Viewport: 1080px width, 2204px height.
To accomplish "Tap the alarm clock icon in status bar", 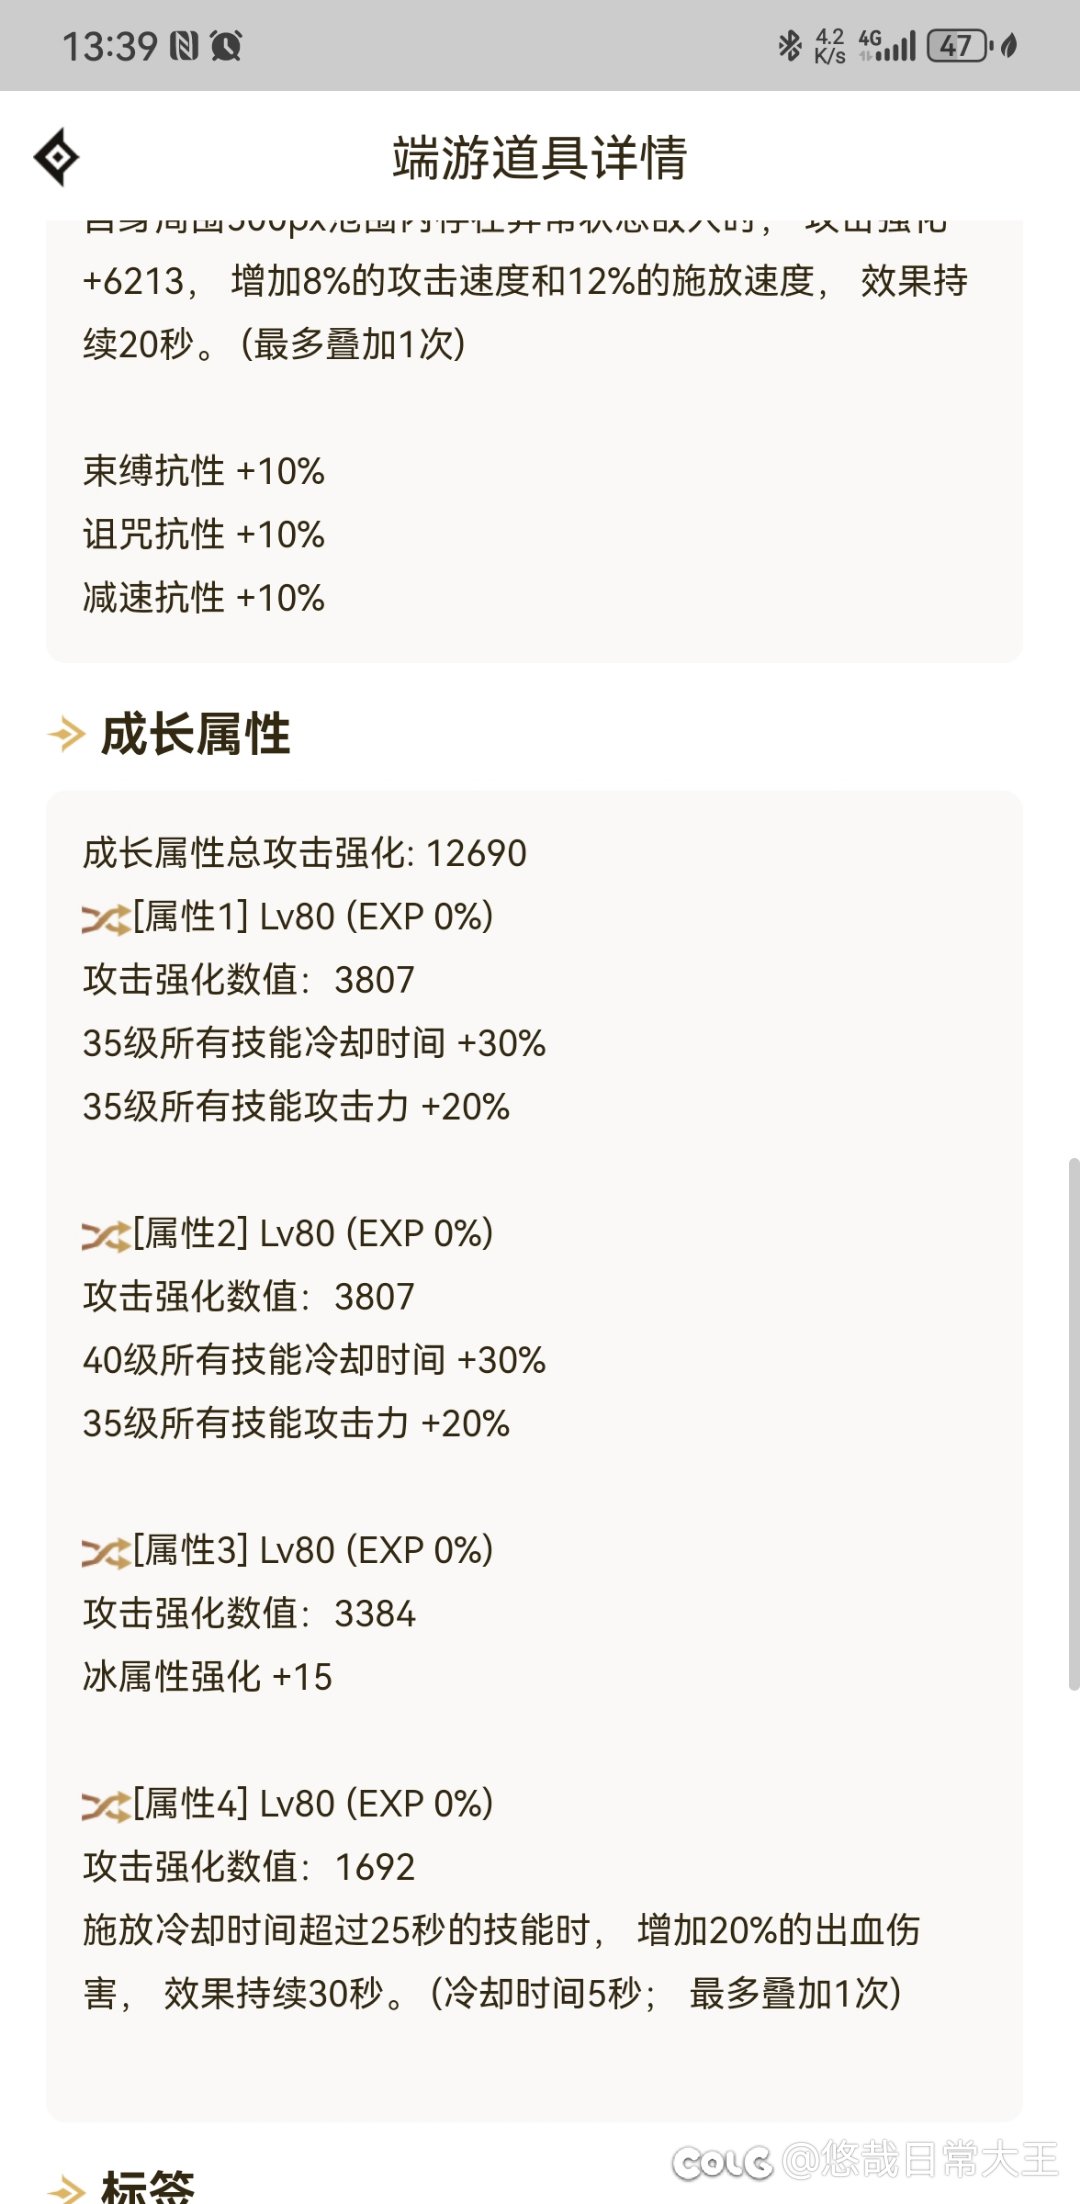I will (x=226, y=45).
